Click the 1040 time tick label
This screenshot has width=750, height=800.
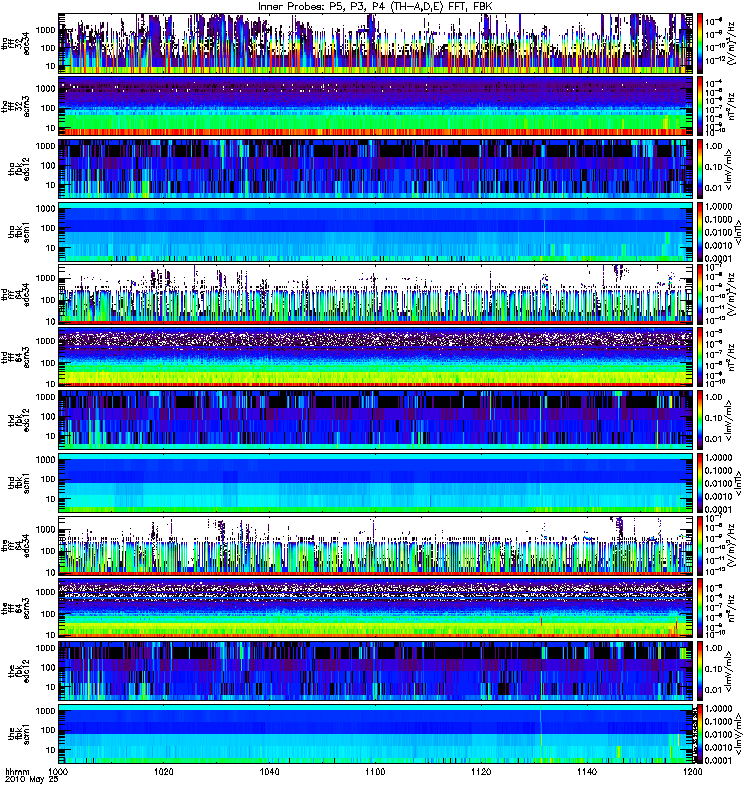pyautogui.click(x=269, y=771)
